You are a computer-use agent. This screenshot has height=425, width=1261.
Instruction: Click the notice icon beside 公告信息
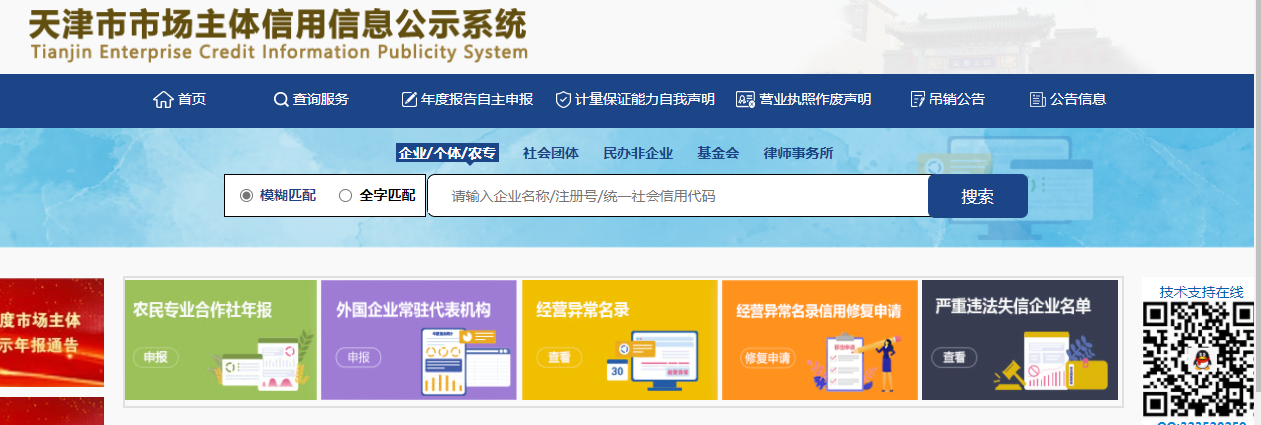click(1037, 99)
